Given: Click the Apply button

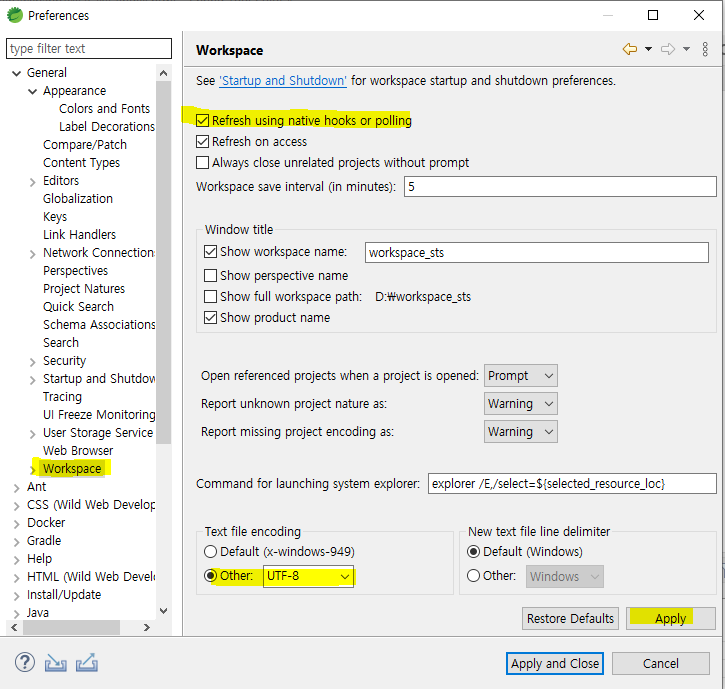Looking at the screenshot, I should (670, 618).
